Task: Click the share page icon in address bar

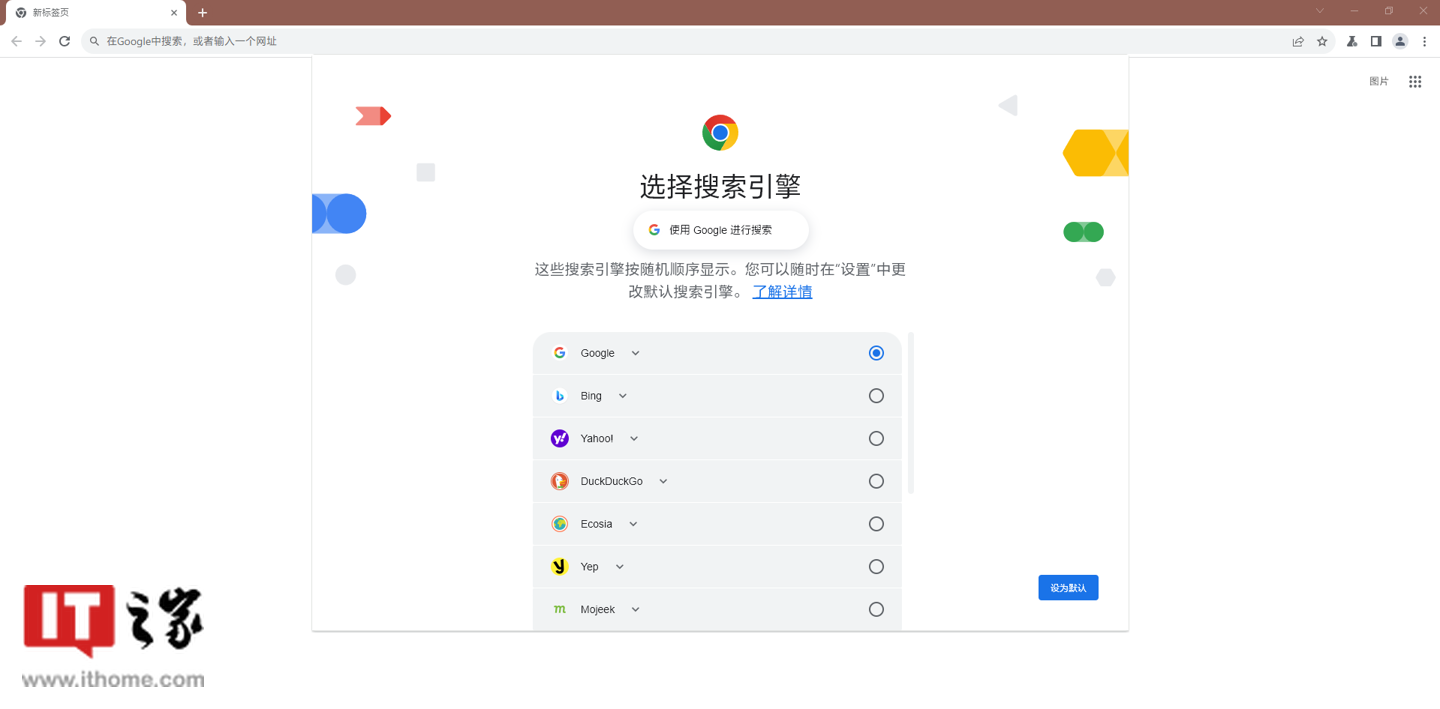Action: tap(1298, 41)
